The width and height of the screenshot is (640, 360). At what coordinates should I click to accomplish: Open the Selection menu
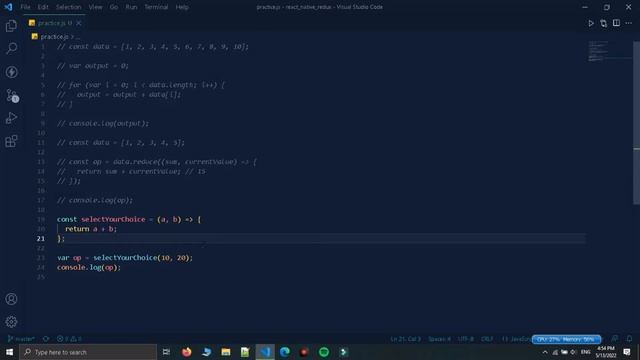click(69, 7)
